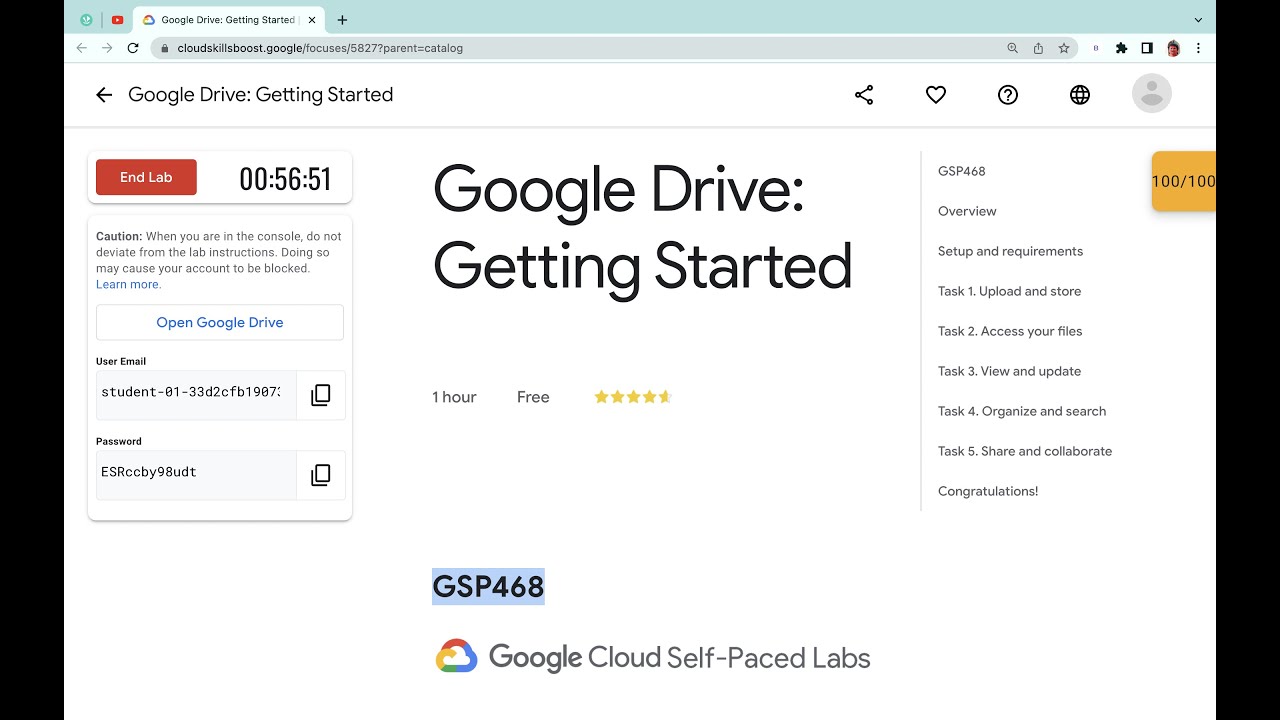The image size is (1280, 720).
Task: Reload the page with refresh icon
Action: pyautogui.click(x=133, y=48)
